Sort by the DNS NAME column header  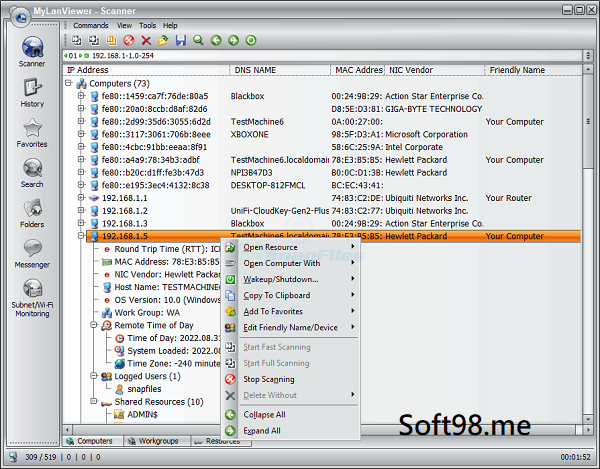coord(280,70)
